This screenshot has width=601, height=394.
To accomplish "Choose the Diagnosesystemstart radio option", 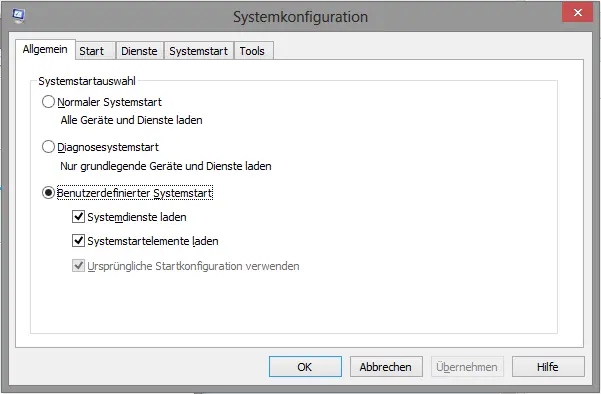I will pos(48,147).
